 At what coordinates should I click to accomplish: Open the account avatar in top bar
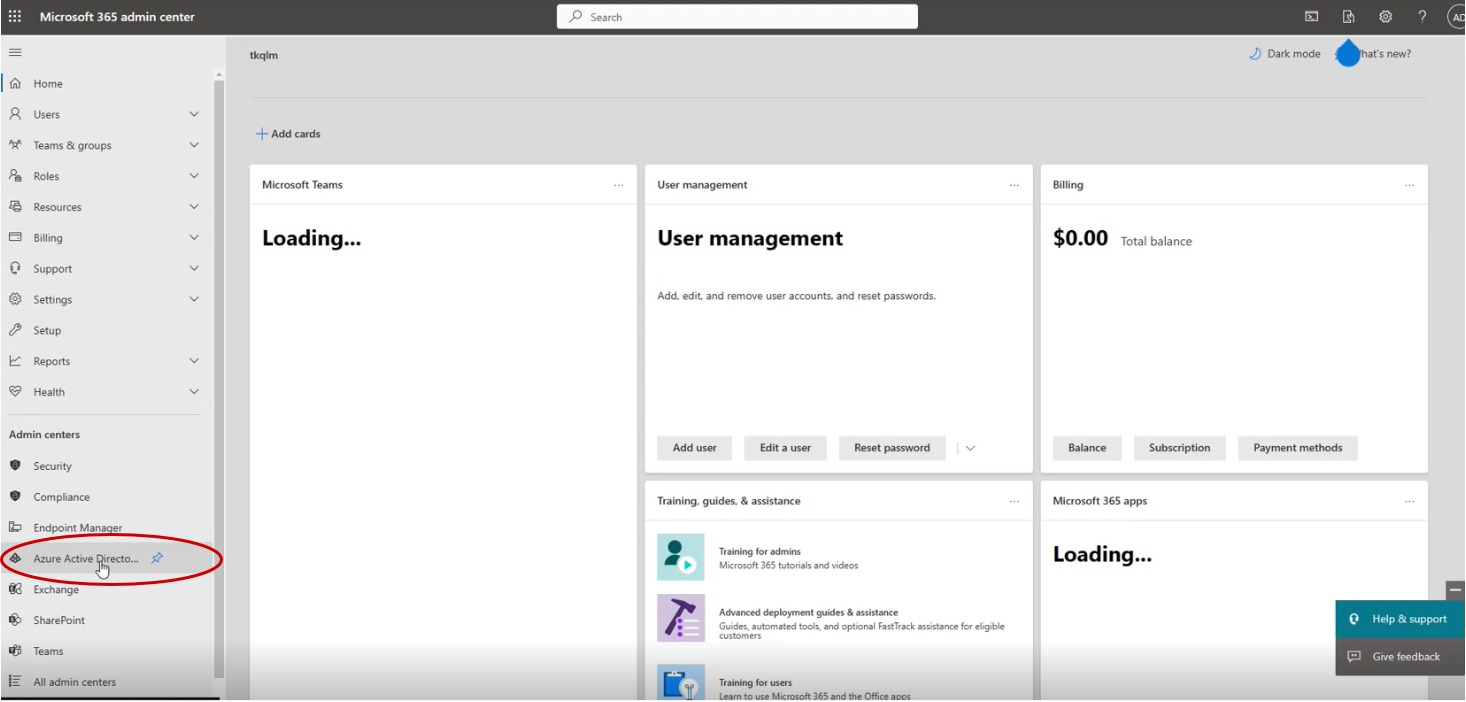tap(1457, 17)
